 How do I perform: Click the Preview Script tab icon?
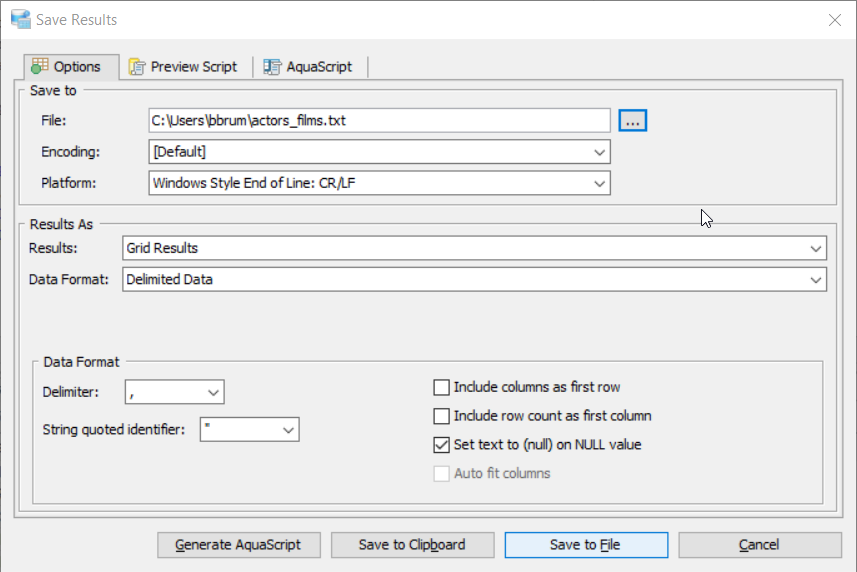137,67
